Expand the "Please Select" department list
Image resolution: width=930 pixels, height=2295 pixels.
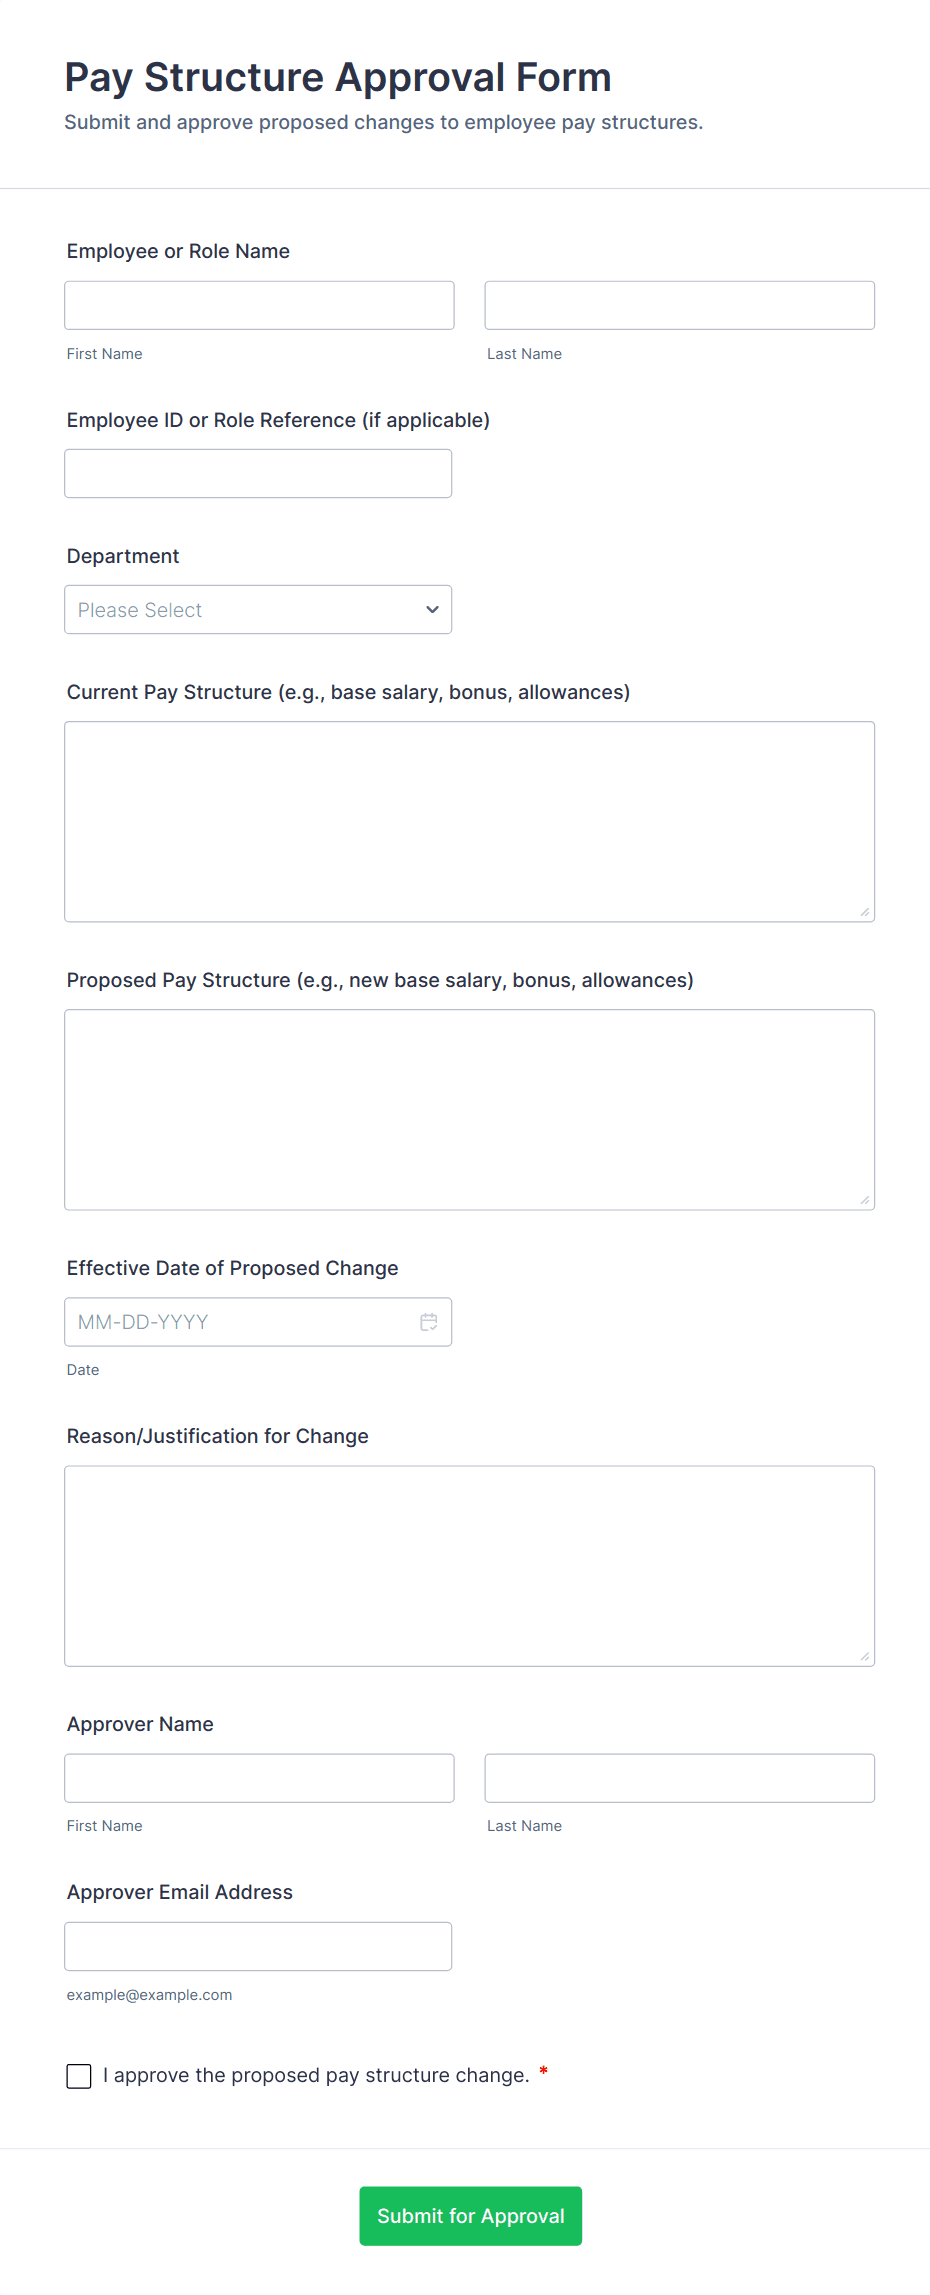(x=257, y=609)
